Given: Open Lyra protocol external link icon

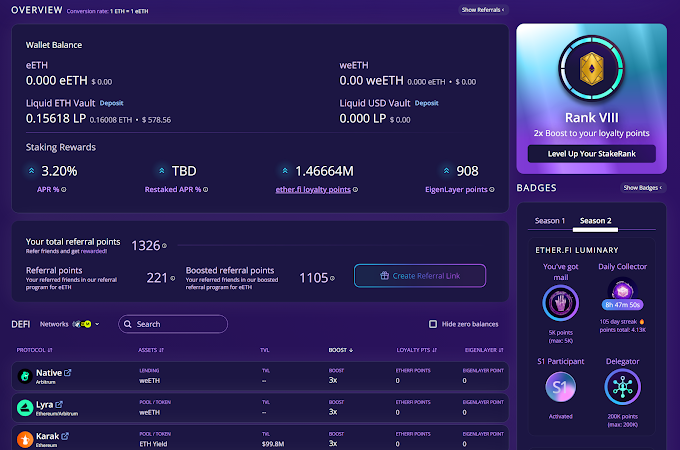Looking at the screenshot, I should 59,404.
